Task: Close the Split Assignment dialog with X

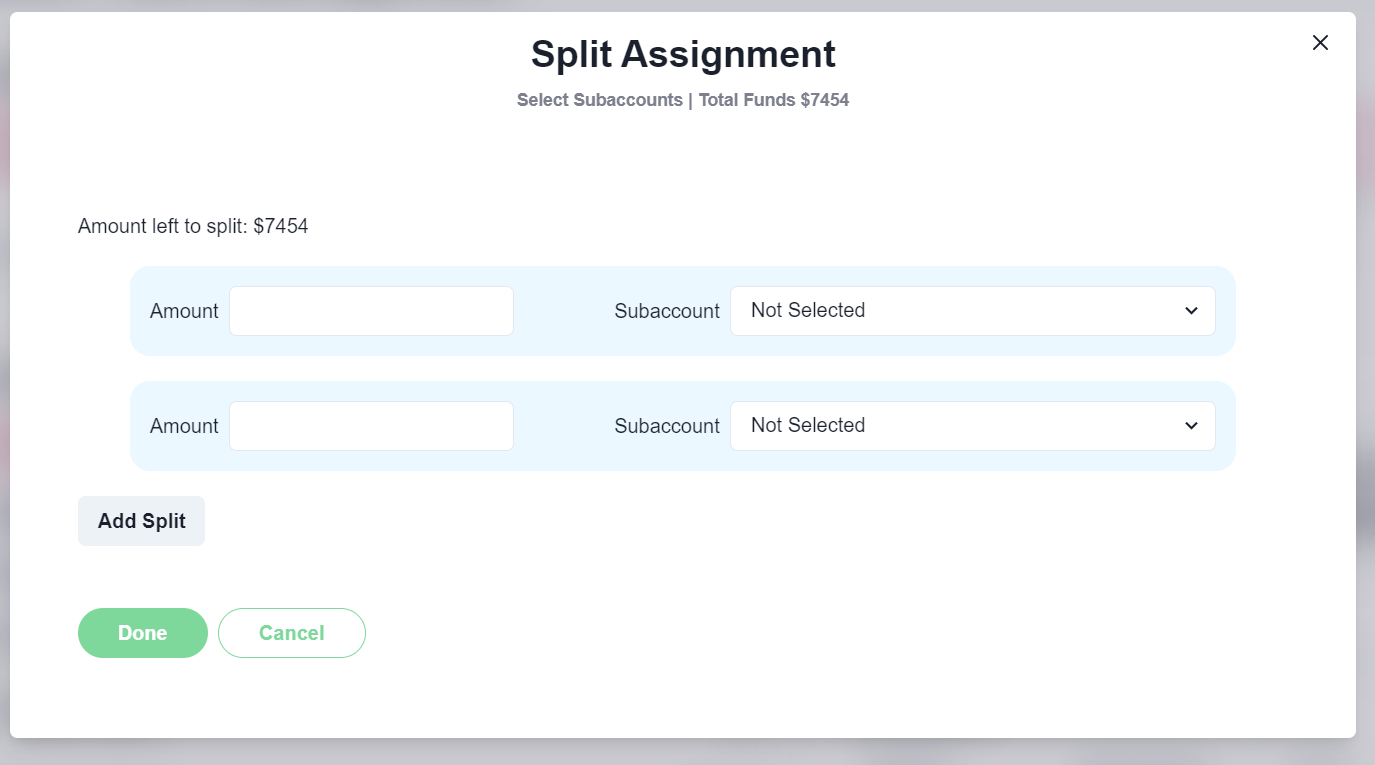Action: click(1320, 42)
